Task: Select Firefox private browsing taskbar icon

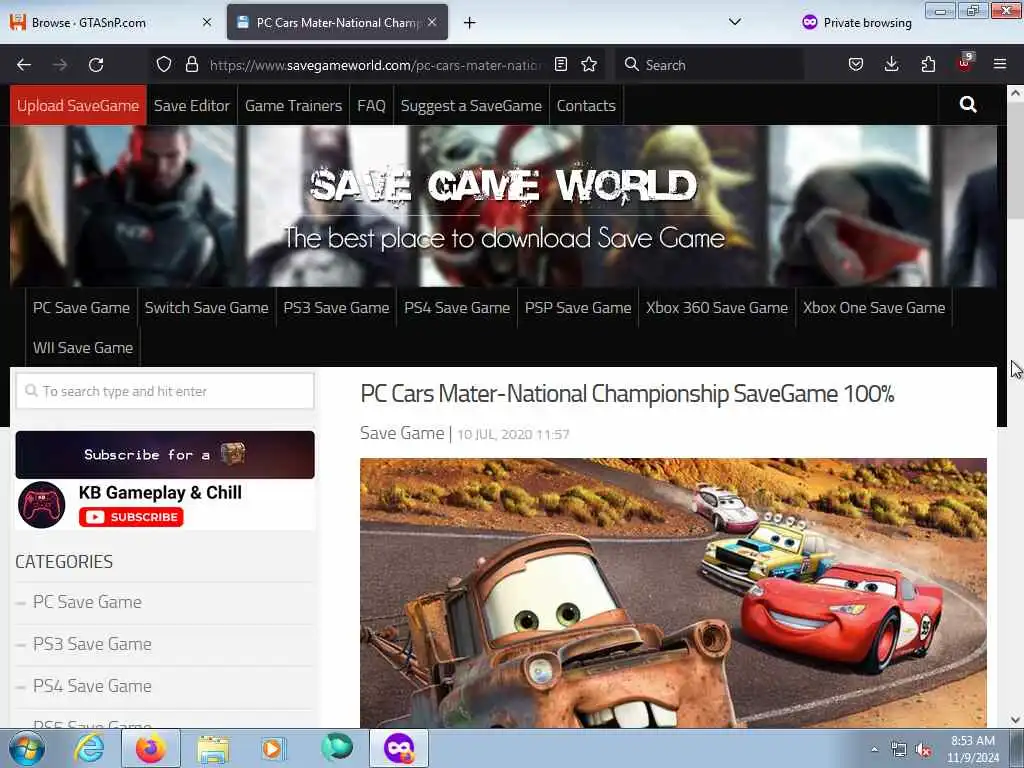Action: (x=399, y=748)
